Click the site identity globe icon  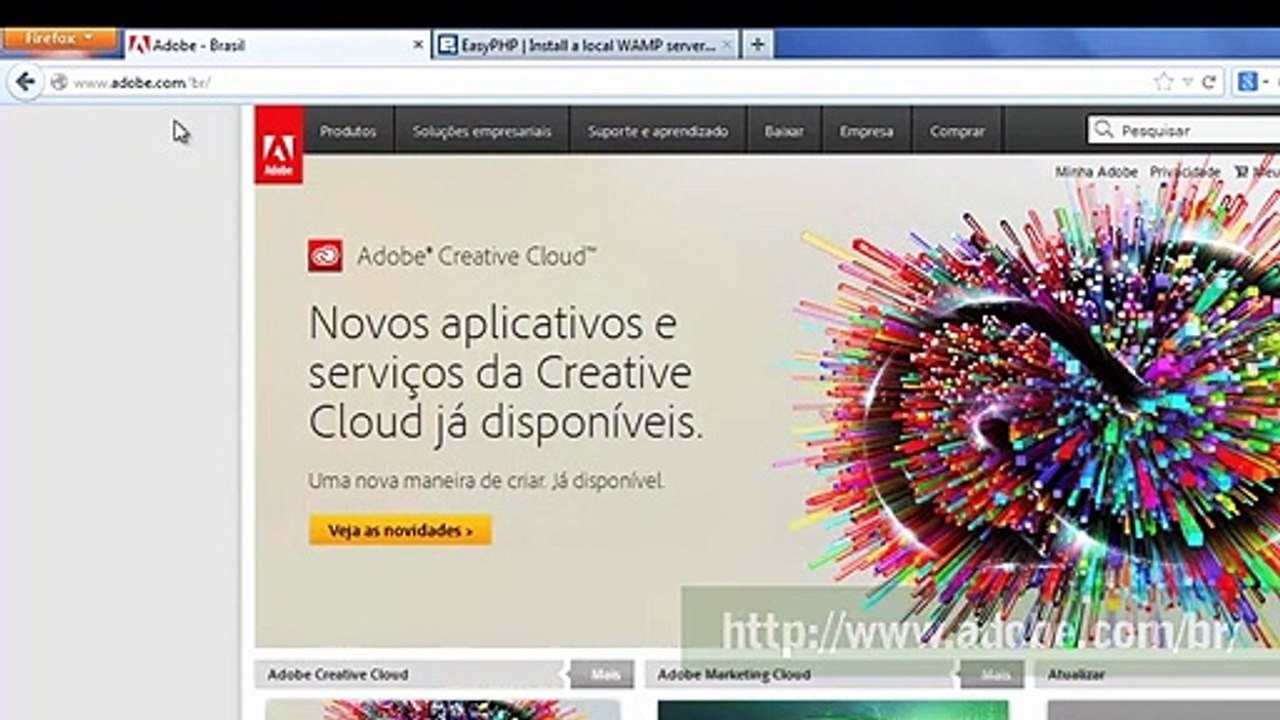point(59,82)
